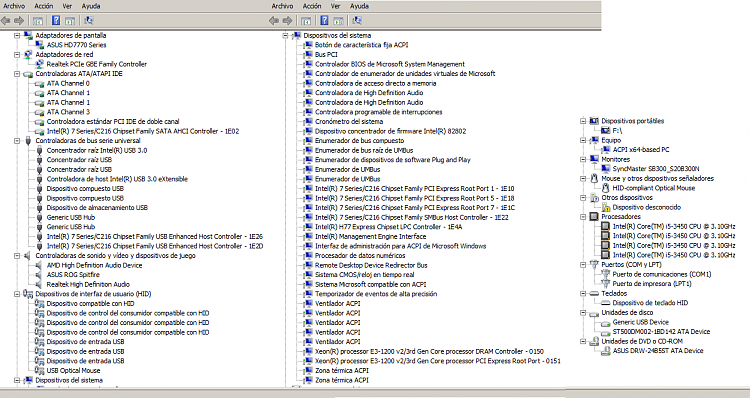Viewport: 750px width, 398px height.
Task: Click the Dispositivo de teclado HID keyboard icon
Action: pos(606,303)
